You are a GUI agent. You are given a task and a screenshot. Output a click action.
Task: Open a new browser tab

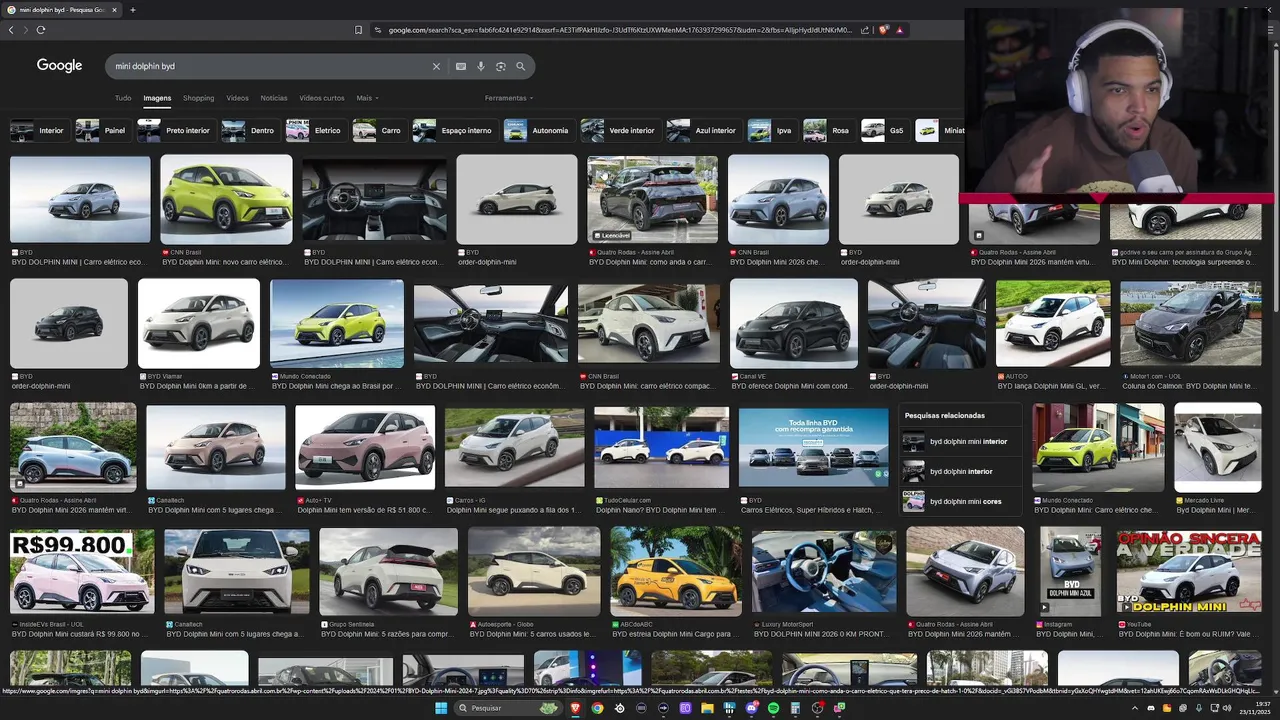click(132, 10)
